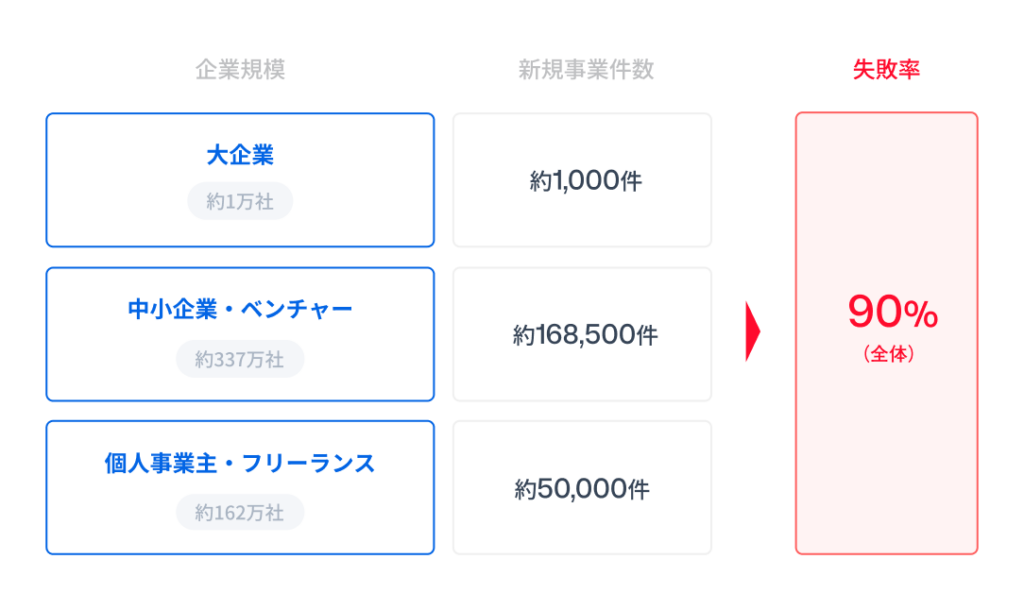
Task: Select the 大企業 box
Action: 240,180
